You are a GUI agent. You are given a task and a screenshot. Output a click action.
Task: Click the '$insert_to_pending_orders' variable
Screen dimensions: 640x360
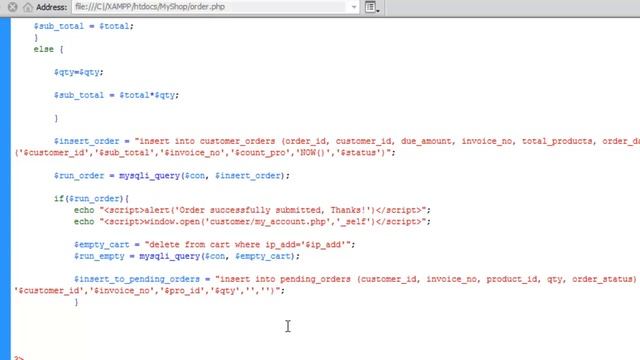(x=137, y=279)
